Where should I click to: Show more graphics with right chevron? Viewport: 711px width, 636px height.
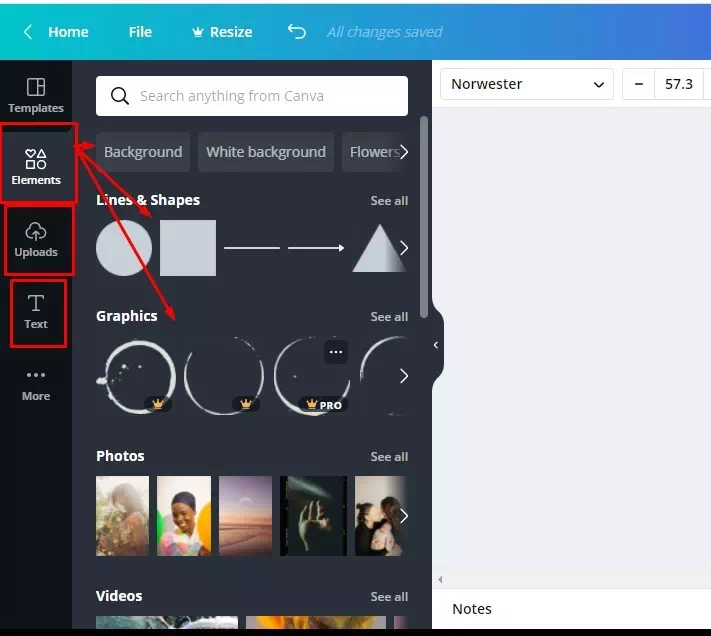[x=404, y=376]
